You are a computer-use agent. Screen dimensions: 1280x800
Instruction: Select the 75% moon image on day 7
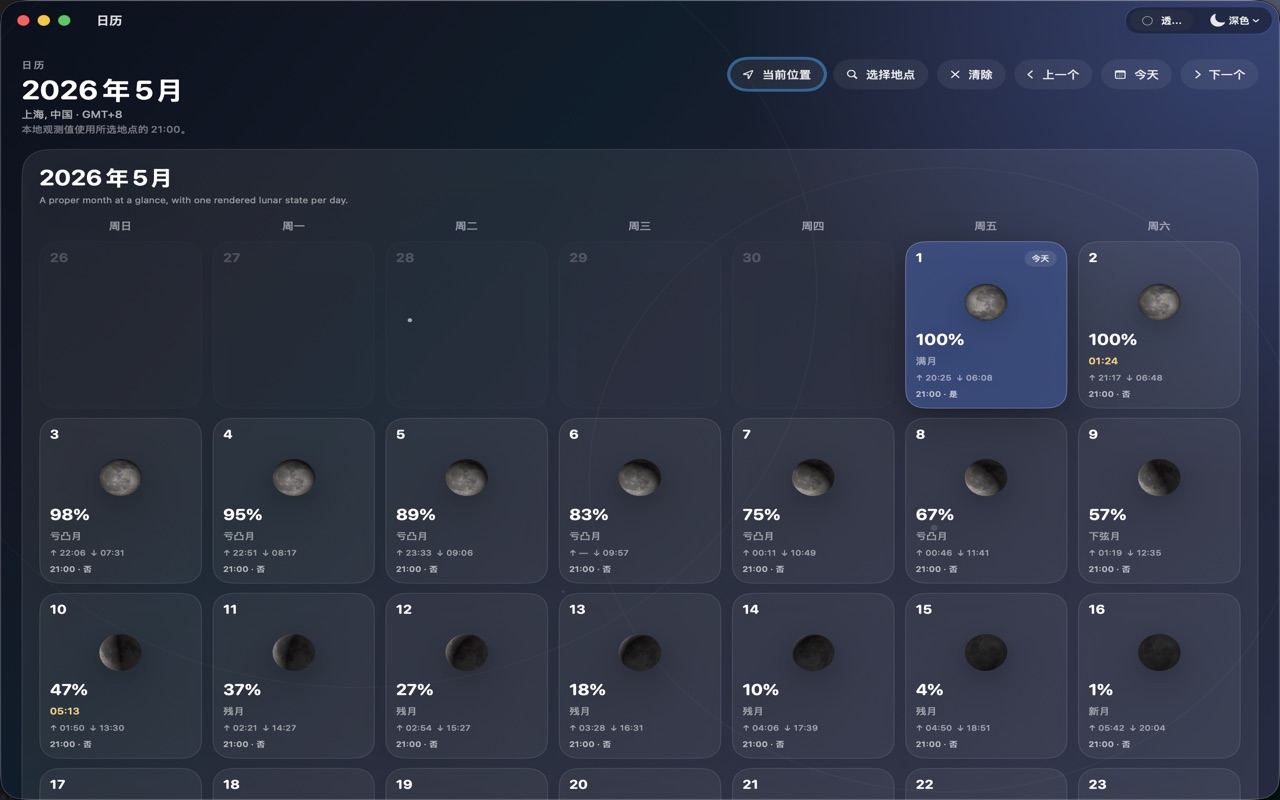pyautogui.click(x=813, y=477)
